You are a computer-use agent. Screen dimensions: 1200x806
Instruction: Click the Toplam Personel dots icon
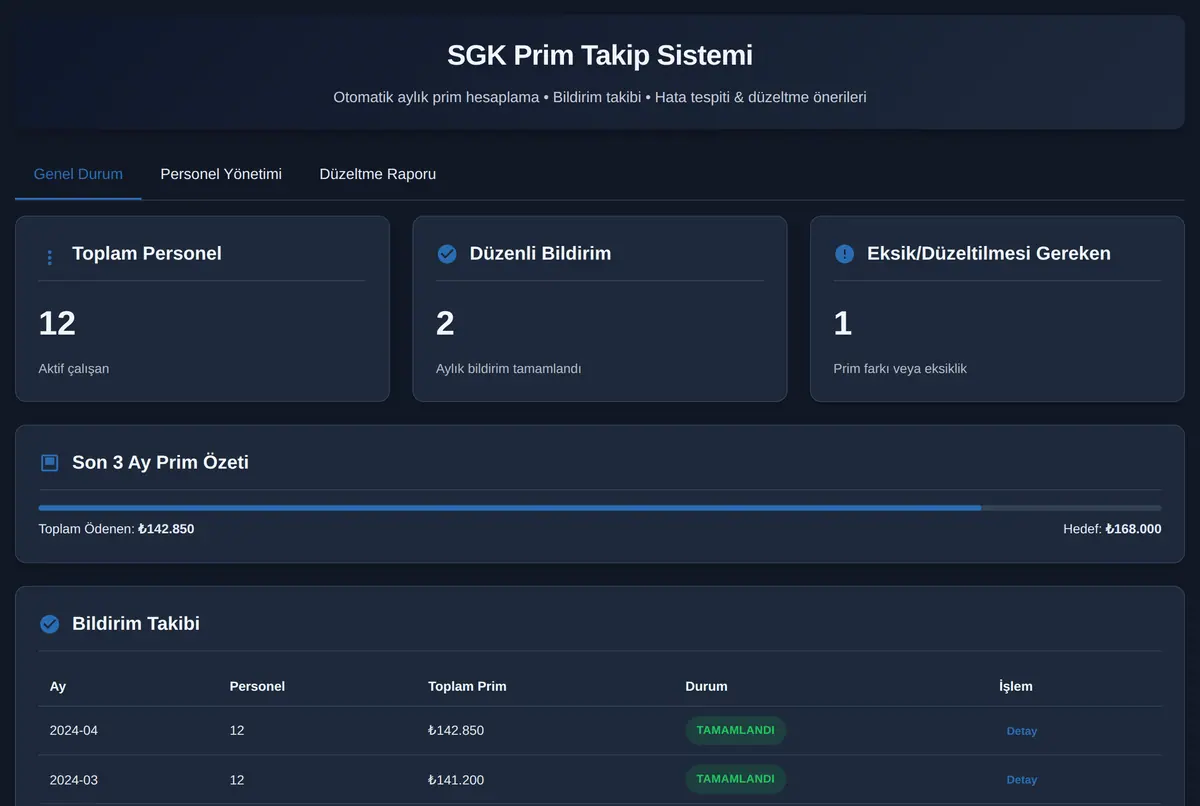[x=50, y=257]
